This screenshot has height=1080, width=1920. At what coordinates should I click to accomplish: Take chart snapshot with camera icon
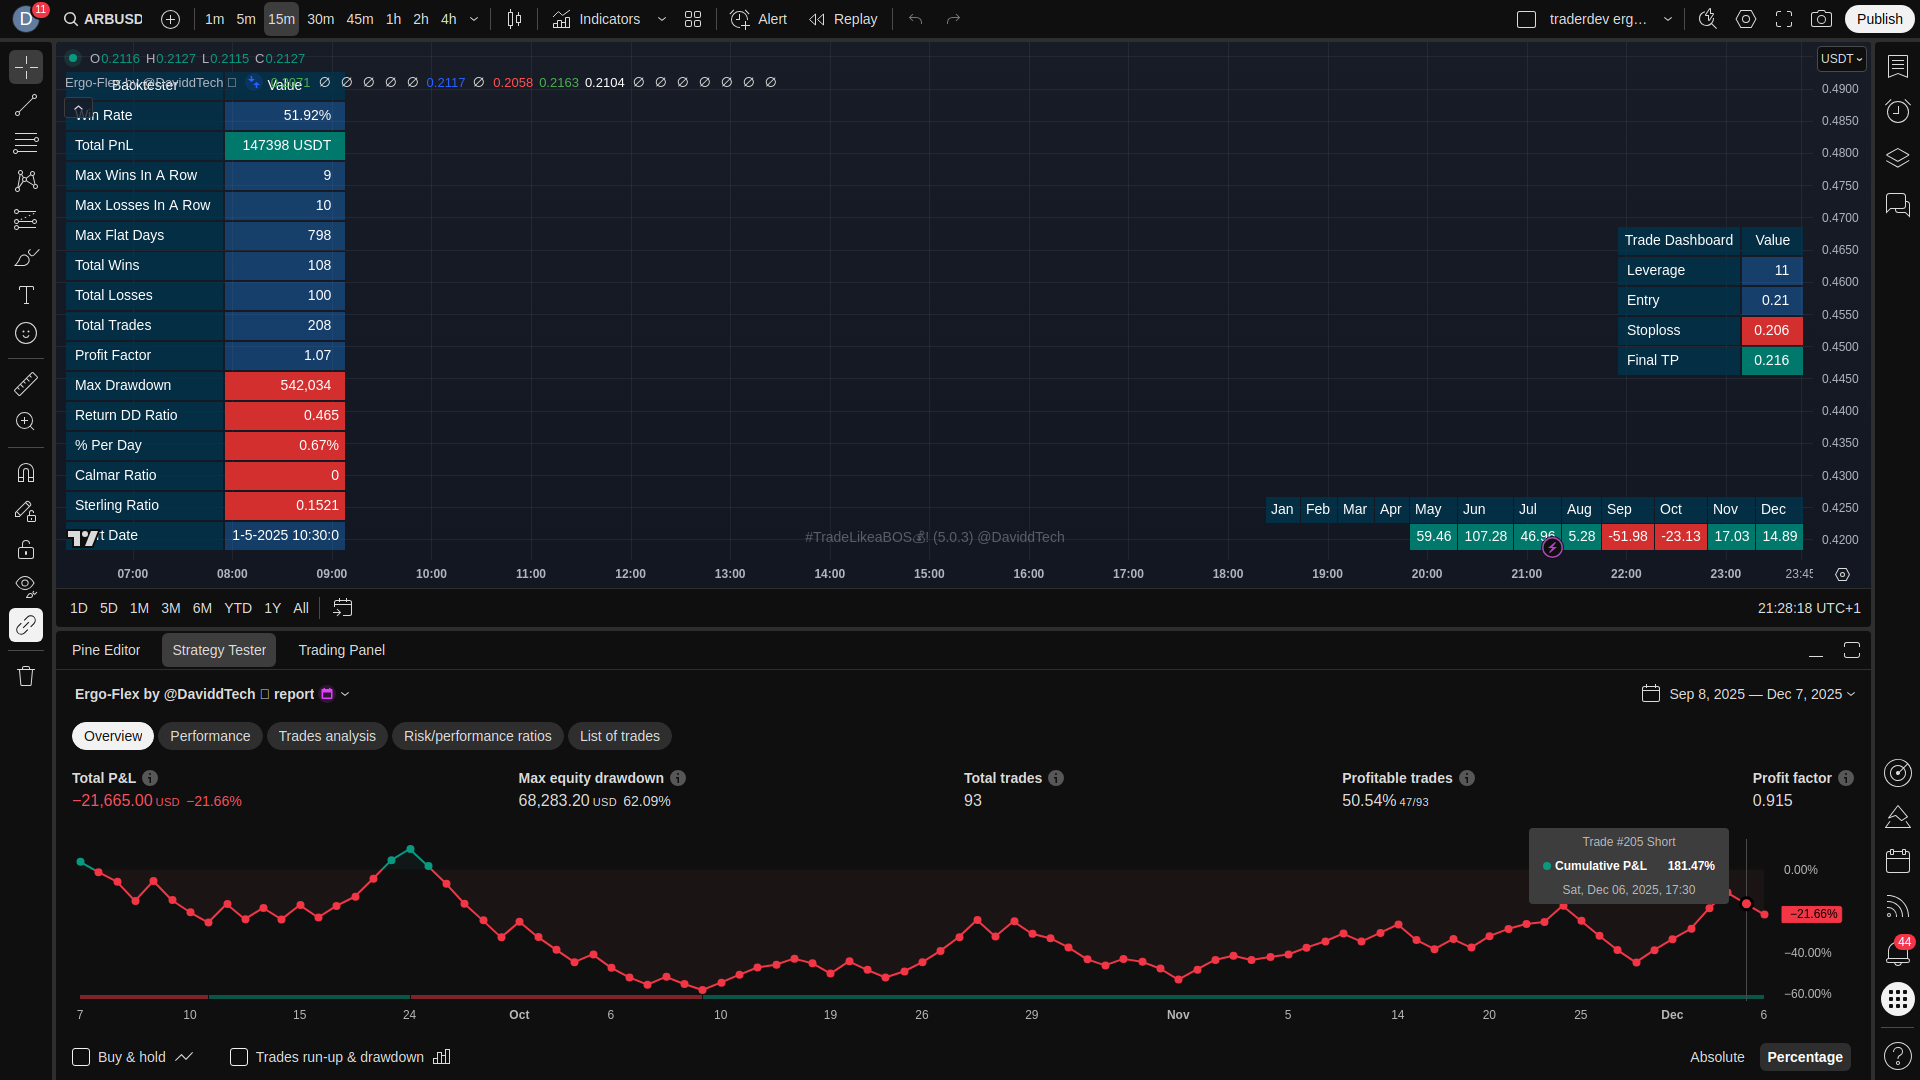coord(1821,19)
